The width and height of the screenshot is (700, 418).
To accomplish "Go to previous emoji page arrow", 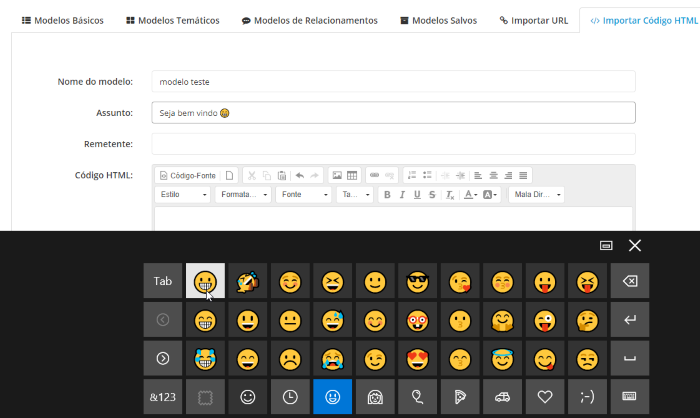I will pyautogui.click(x=162, y=320).
